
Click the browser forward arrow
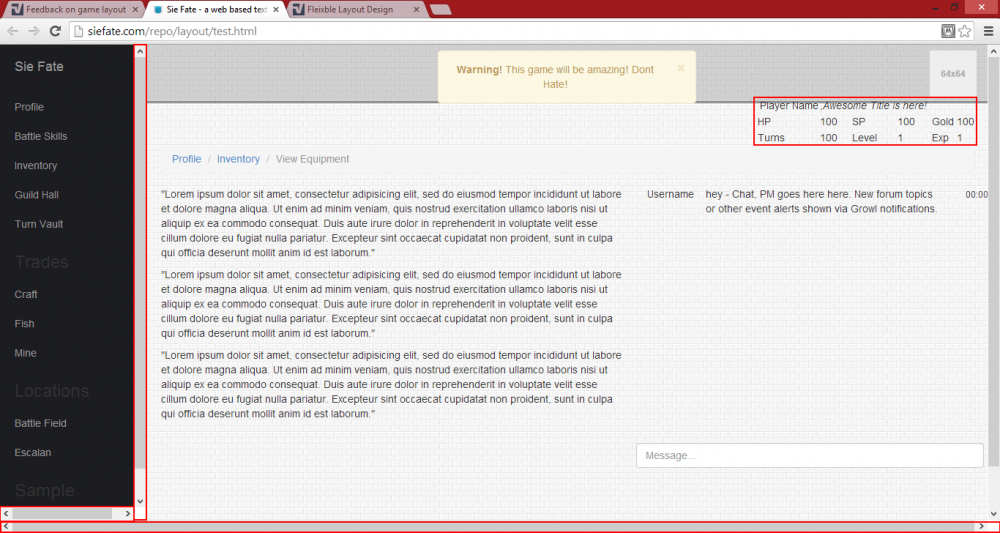(x=35, y=32)
